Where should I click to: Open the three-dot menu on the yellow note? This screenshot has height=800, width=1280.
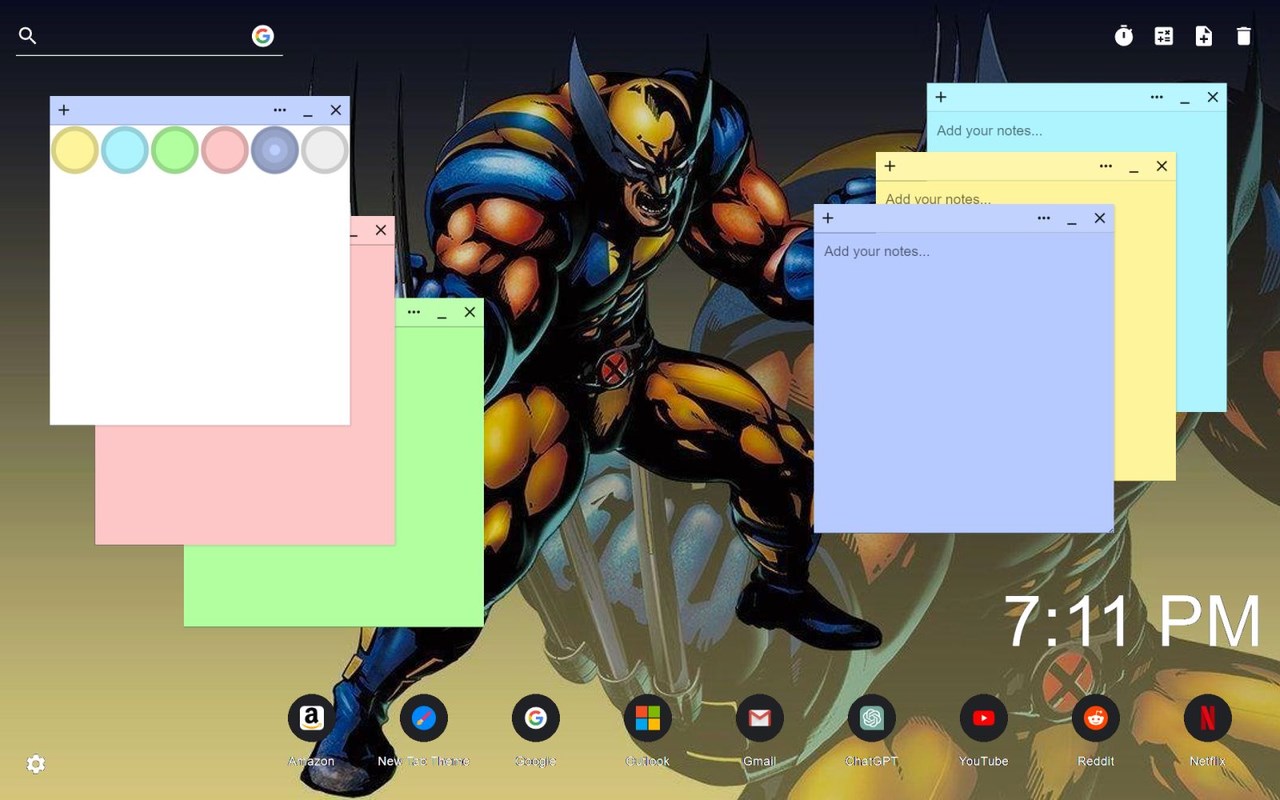[x=1106, y=166]
